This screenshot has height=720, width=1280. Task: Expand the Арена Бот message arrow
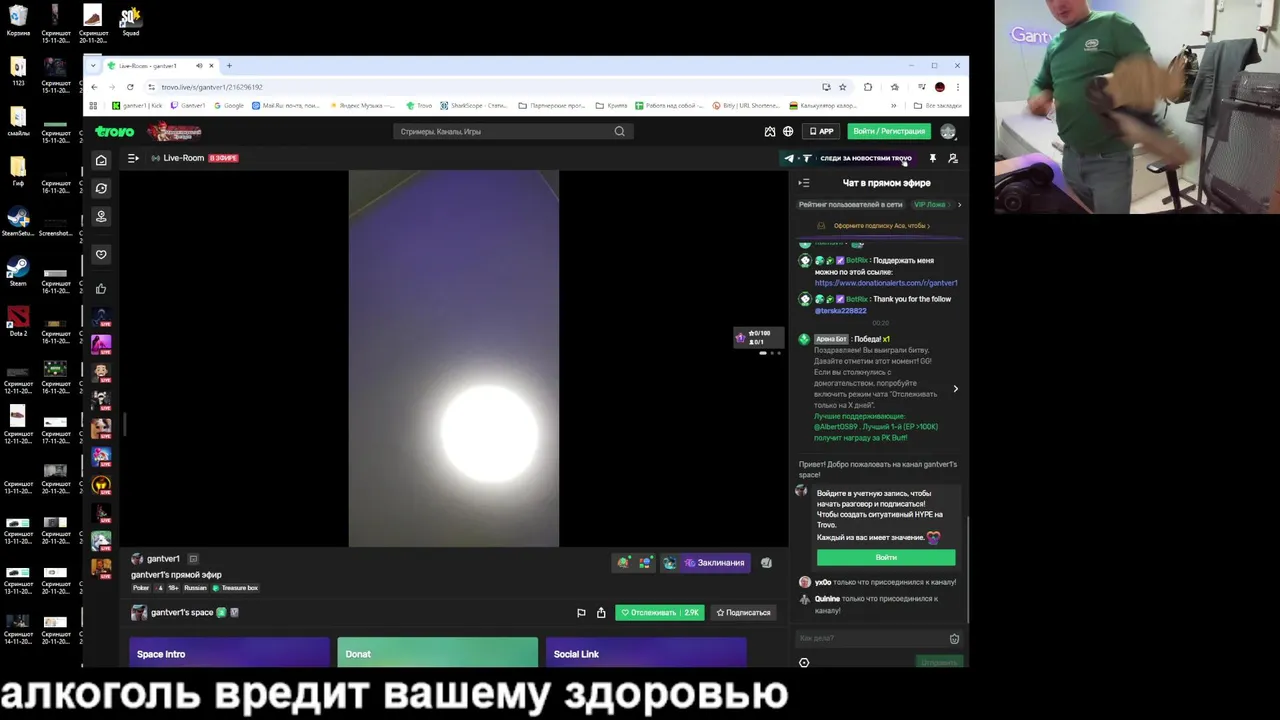pos(955,389)
